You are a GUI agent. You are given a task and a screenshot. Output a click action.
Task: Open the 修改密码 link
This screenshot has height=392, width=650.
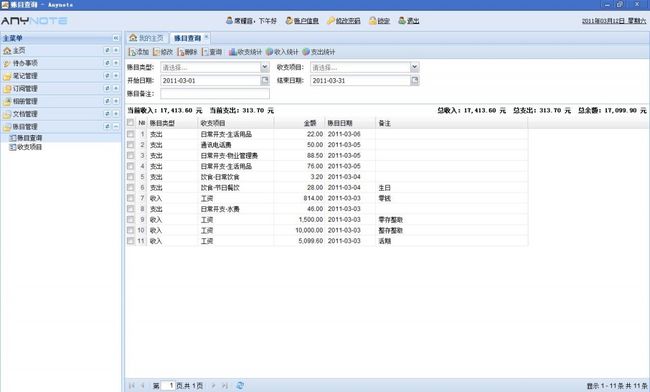(347, 21)
